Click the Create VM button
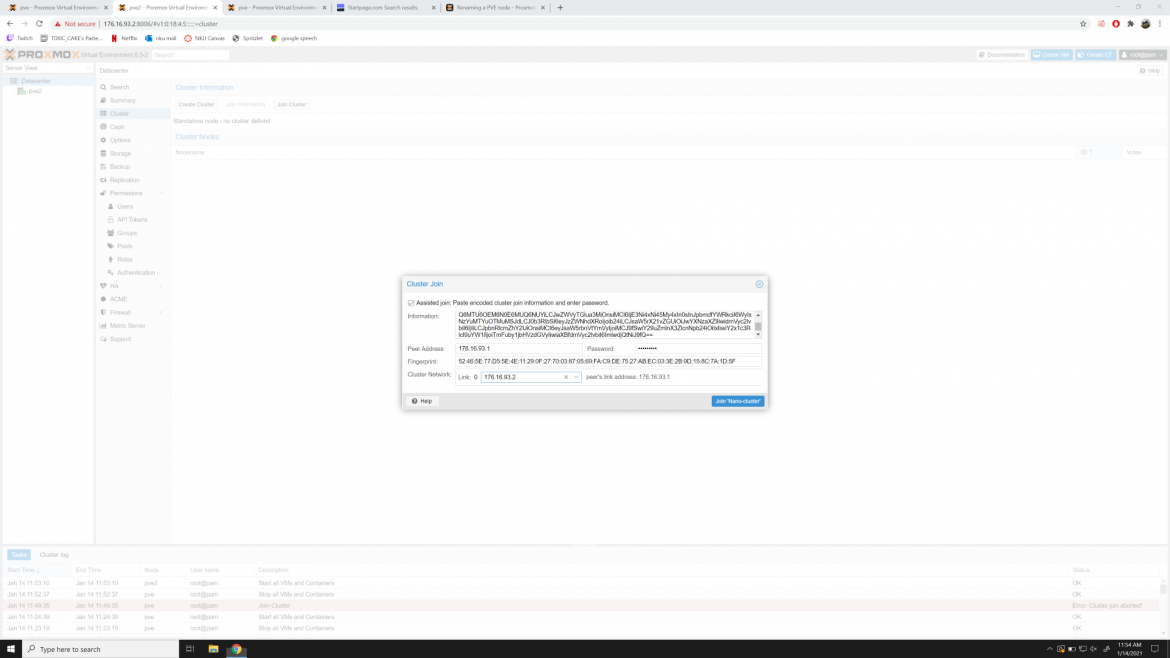This screenshot has height=658, width=1170. (x=1051, y=54)
